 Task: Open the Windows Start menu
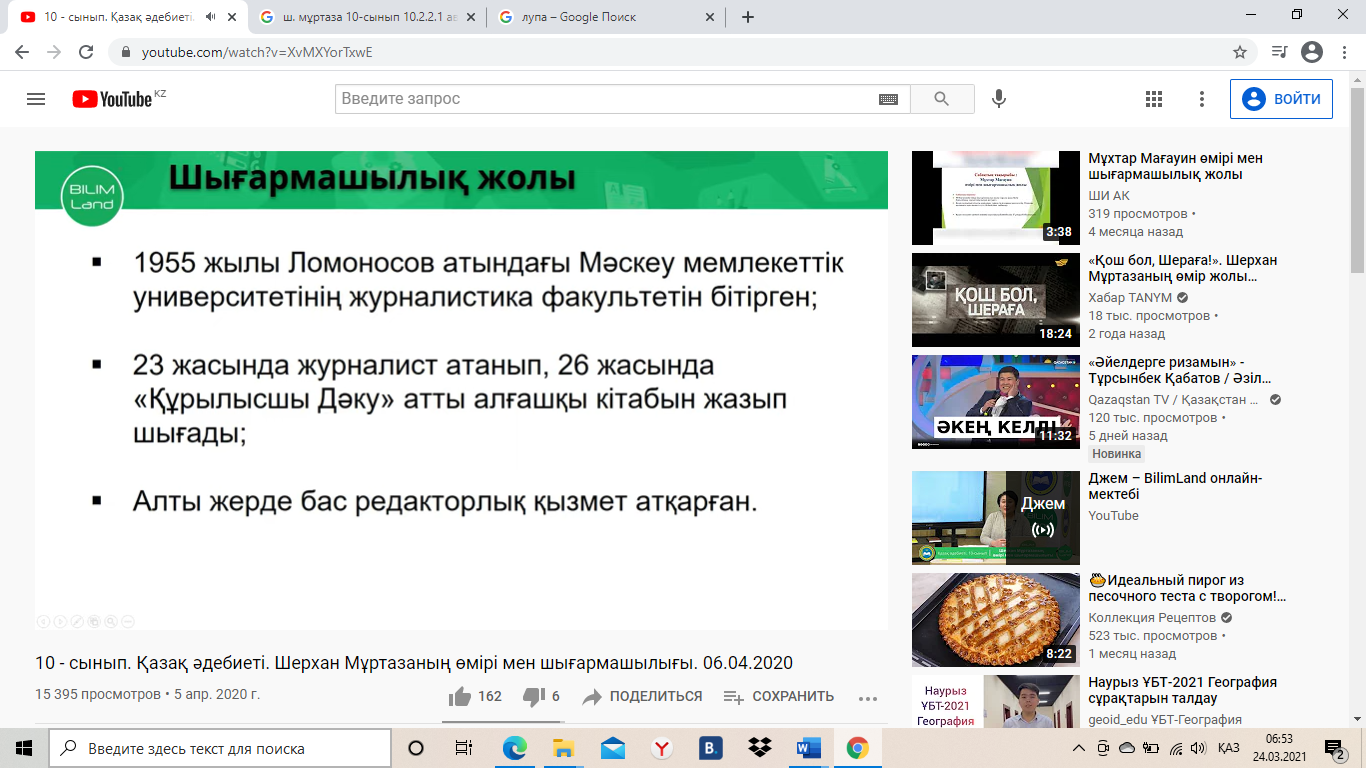[24, 748]
